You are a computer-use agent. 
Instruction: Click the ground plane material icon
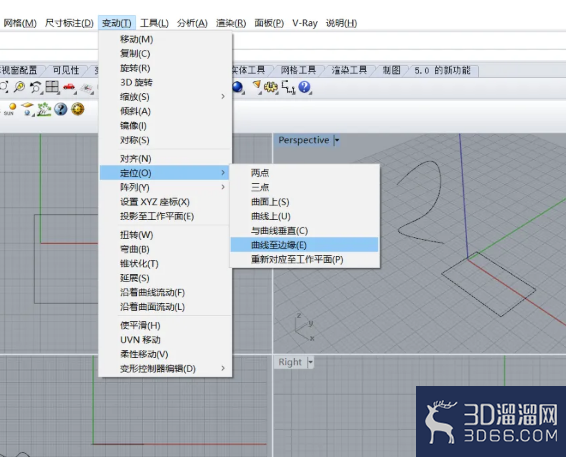pos(27,109)
